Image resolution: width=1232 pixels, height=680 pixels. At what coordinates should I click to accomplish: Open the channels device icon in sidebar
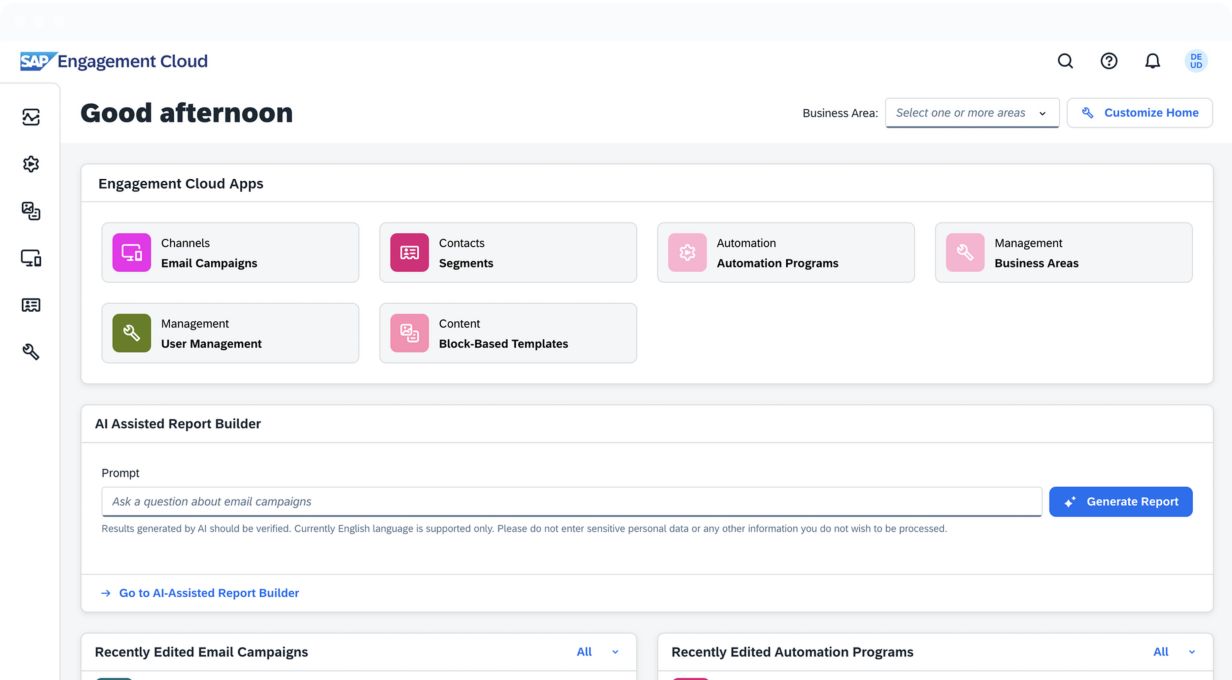coord(31,258)
